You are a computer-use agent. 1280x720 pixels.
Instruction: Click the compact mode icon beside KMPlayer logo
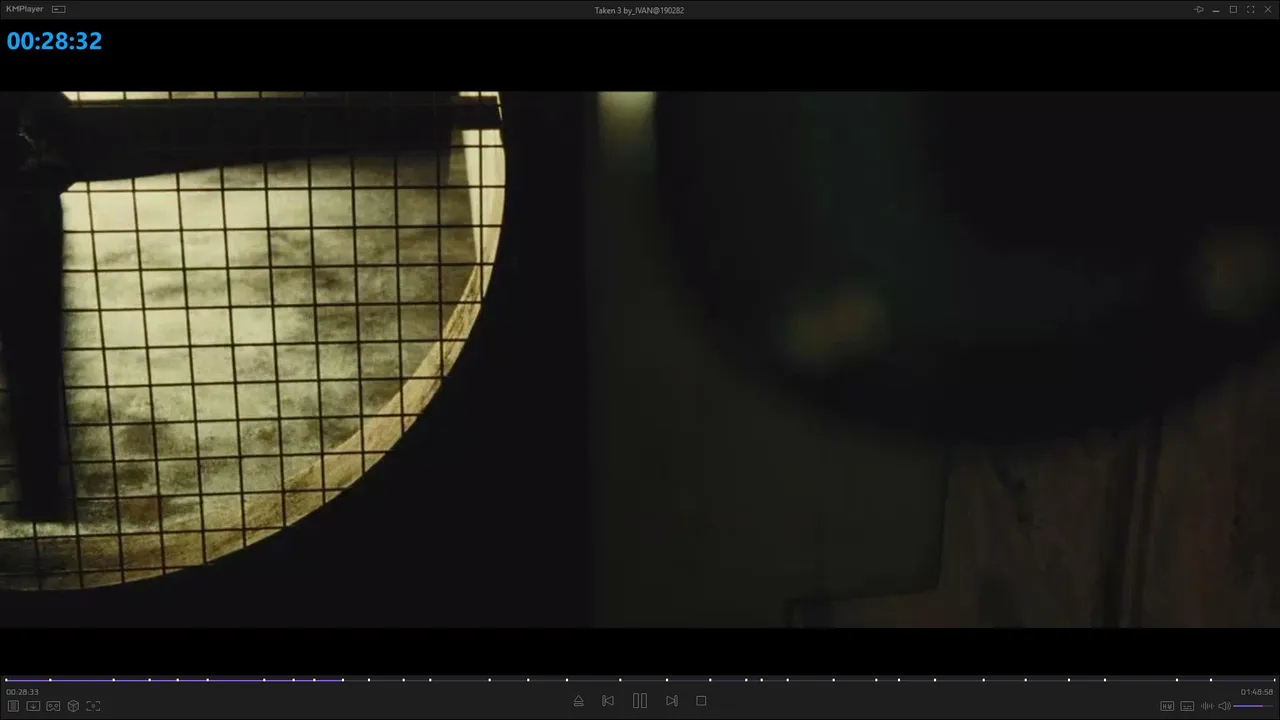click(59, 9)
